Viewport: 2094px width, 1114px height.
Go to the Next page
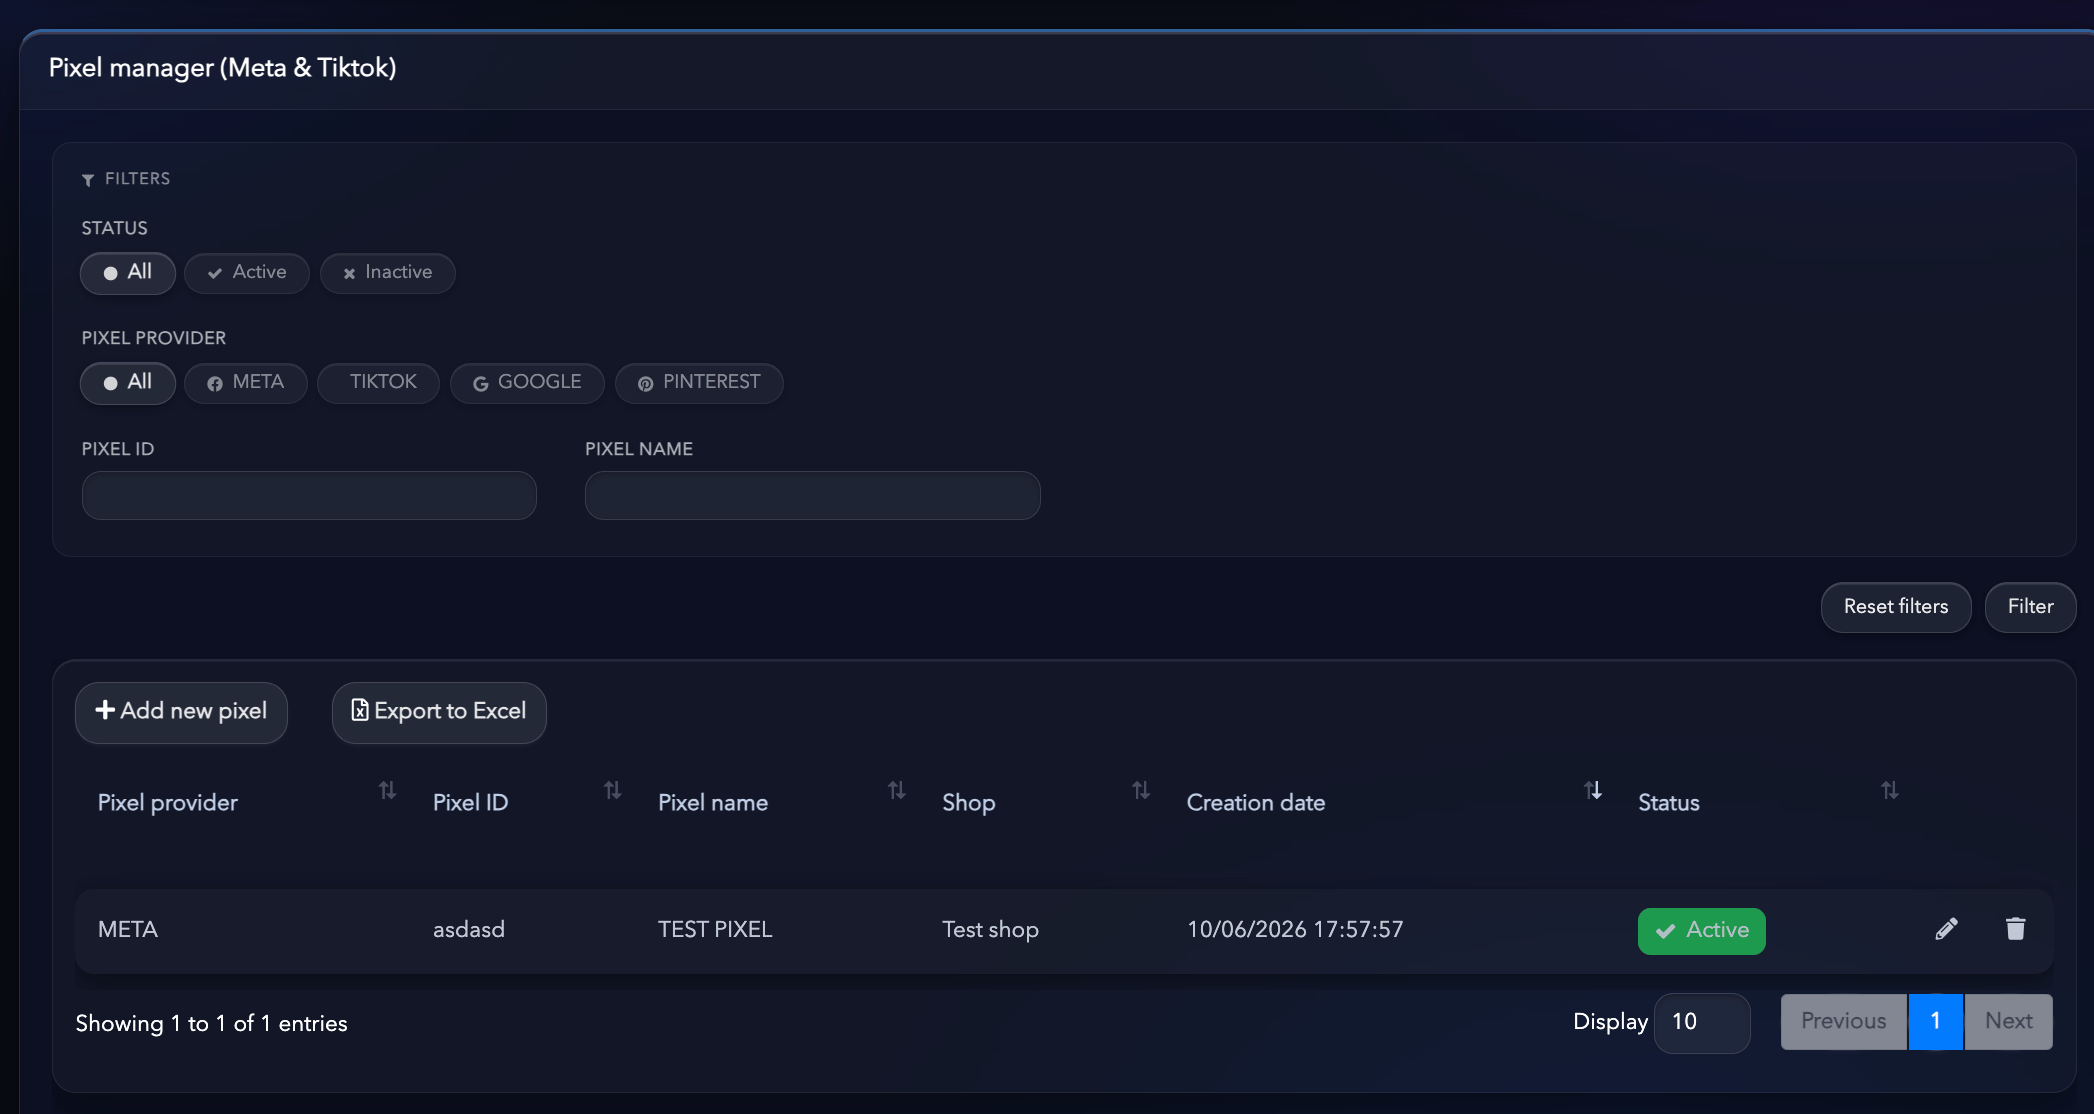coord(2009,1021)
